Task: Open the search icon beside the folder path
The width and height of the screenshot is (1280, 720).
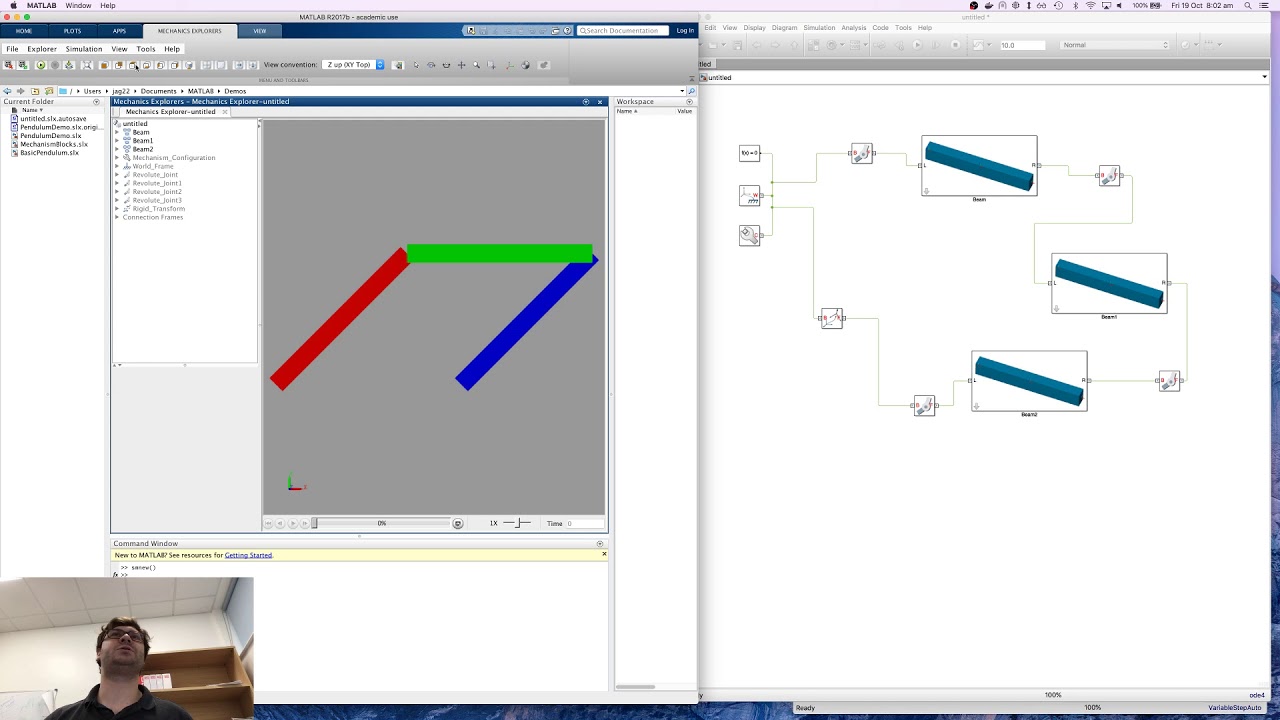Action: [x=691, y=91]
